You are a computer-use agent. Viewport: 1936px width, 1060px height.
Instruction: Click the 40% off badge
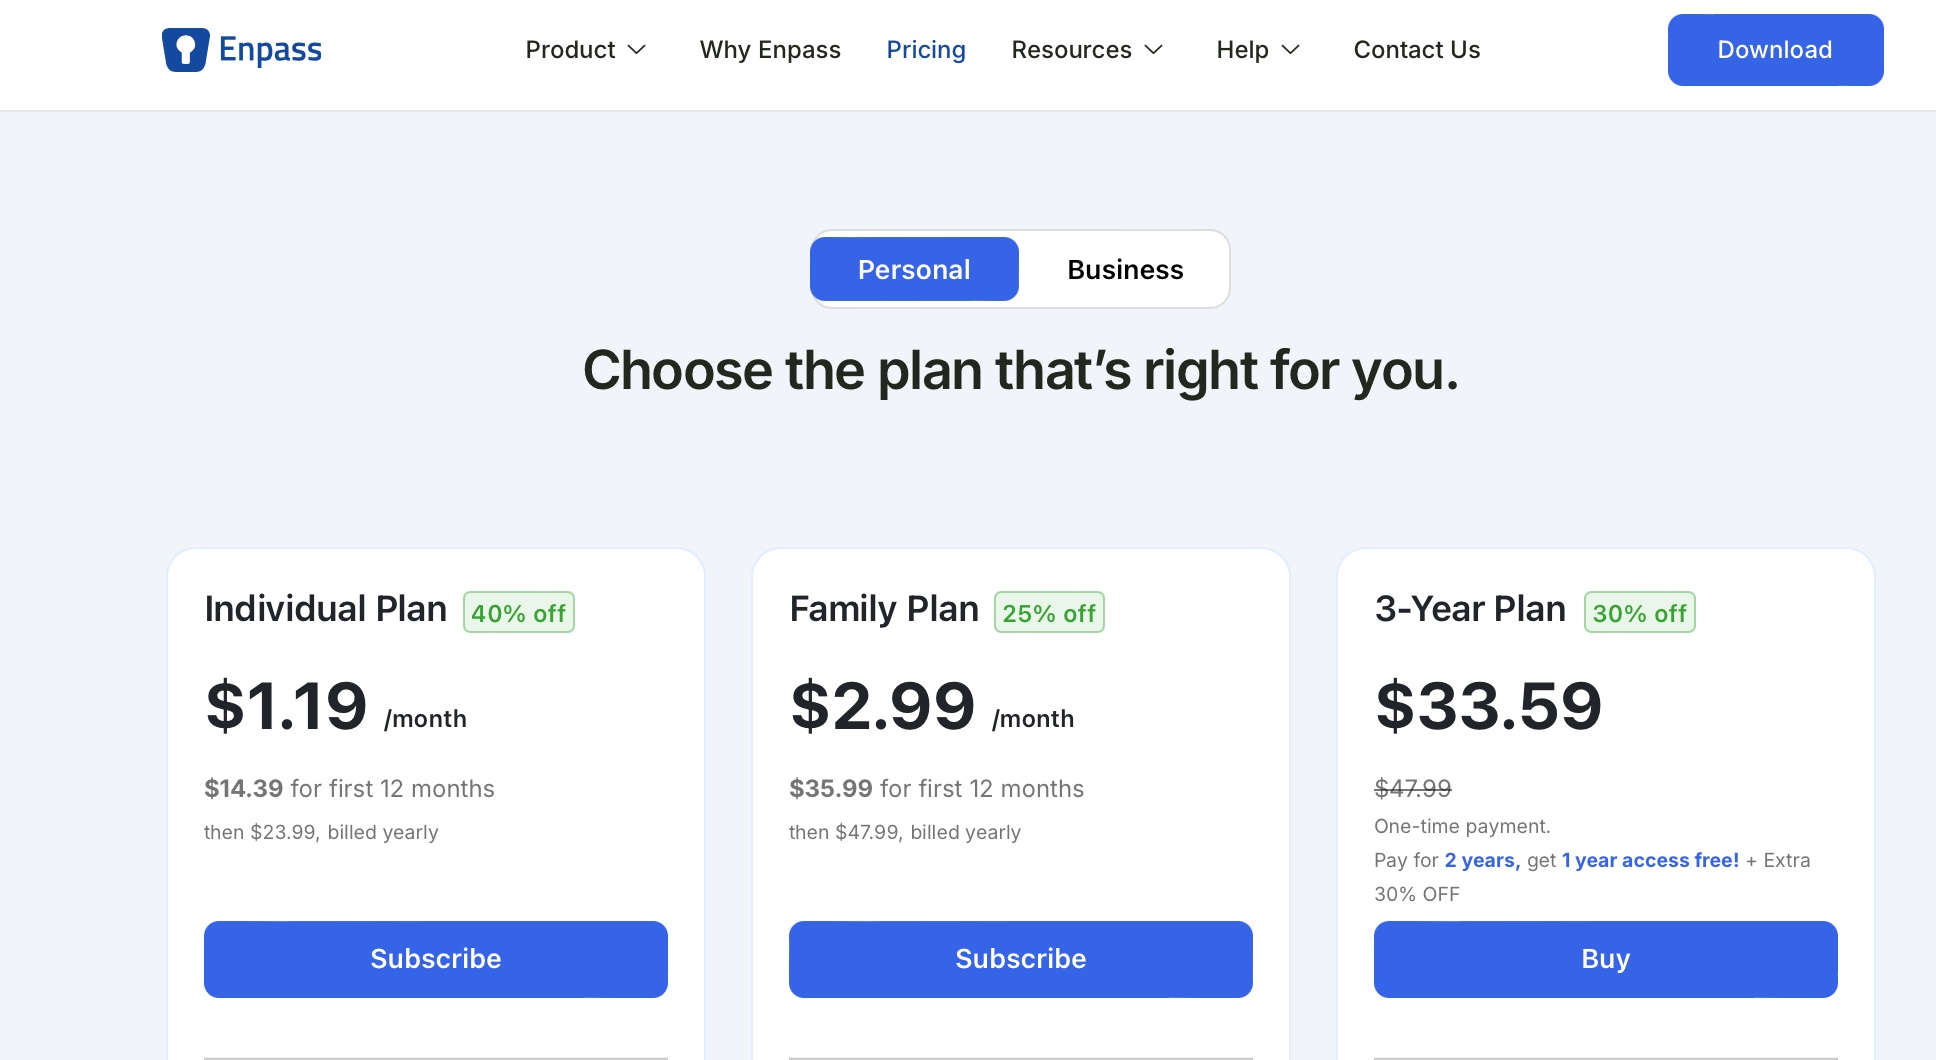[x=518, y=613]
